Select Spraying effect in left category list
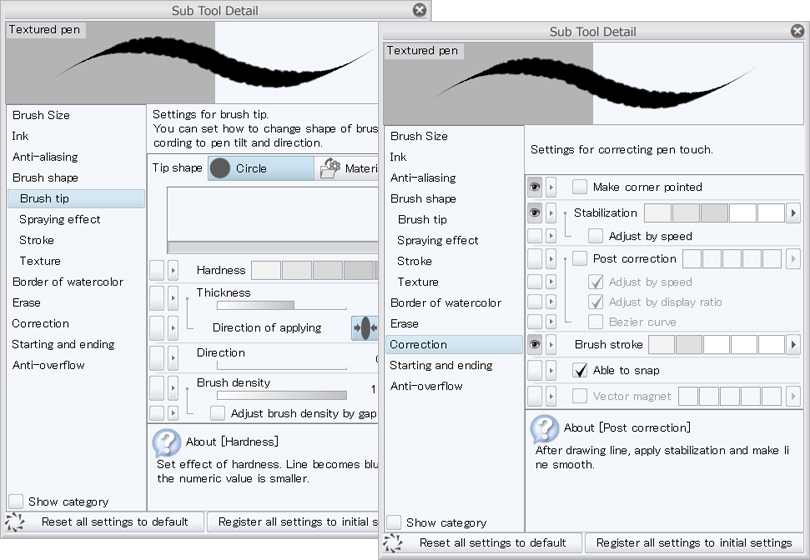Screen dimensions: 810x560 point(60,219)
